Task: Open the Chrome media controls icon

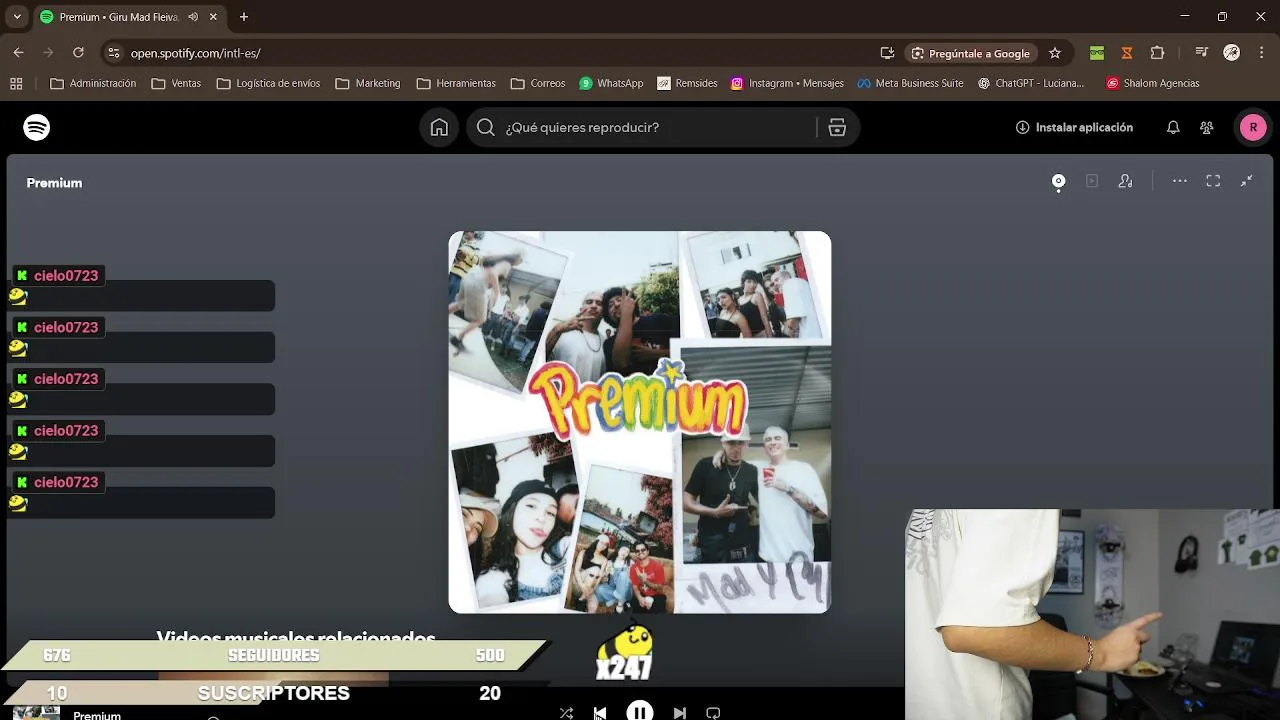Action: [x=1201, y=53]
